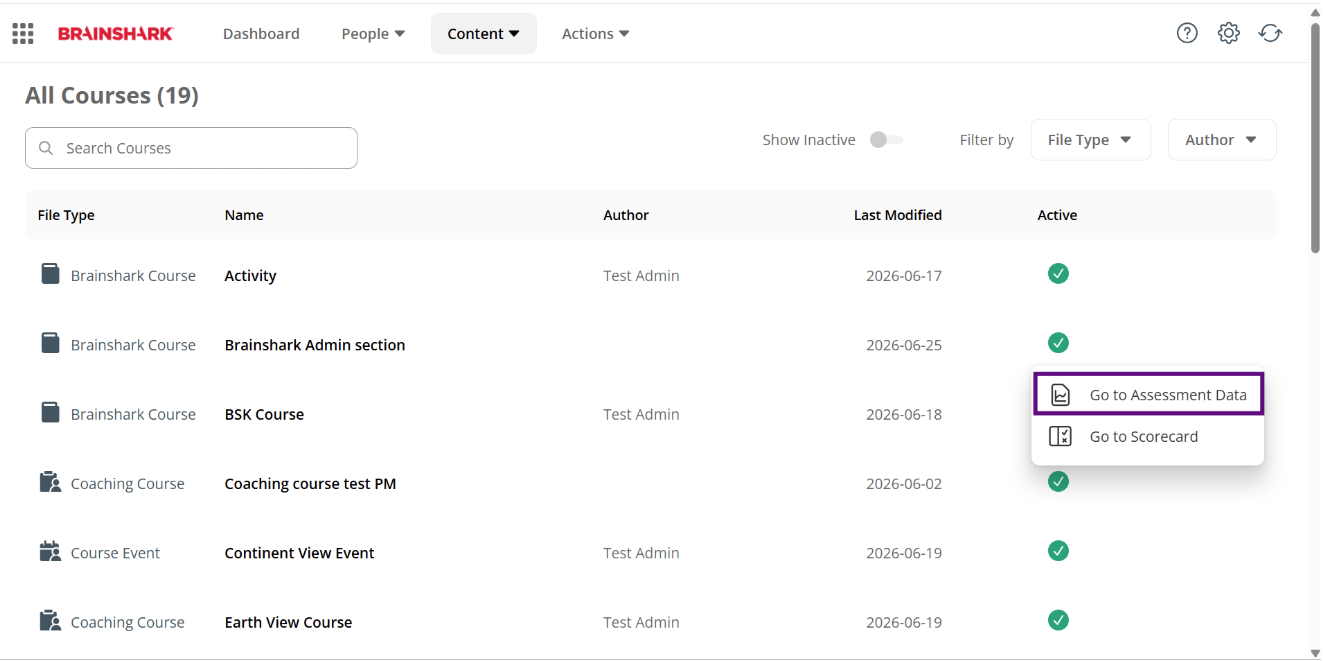Click the All Courses (19) heading
1324x661 pixels.
(112, 95)
